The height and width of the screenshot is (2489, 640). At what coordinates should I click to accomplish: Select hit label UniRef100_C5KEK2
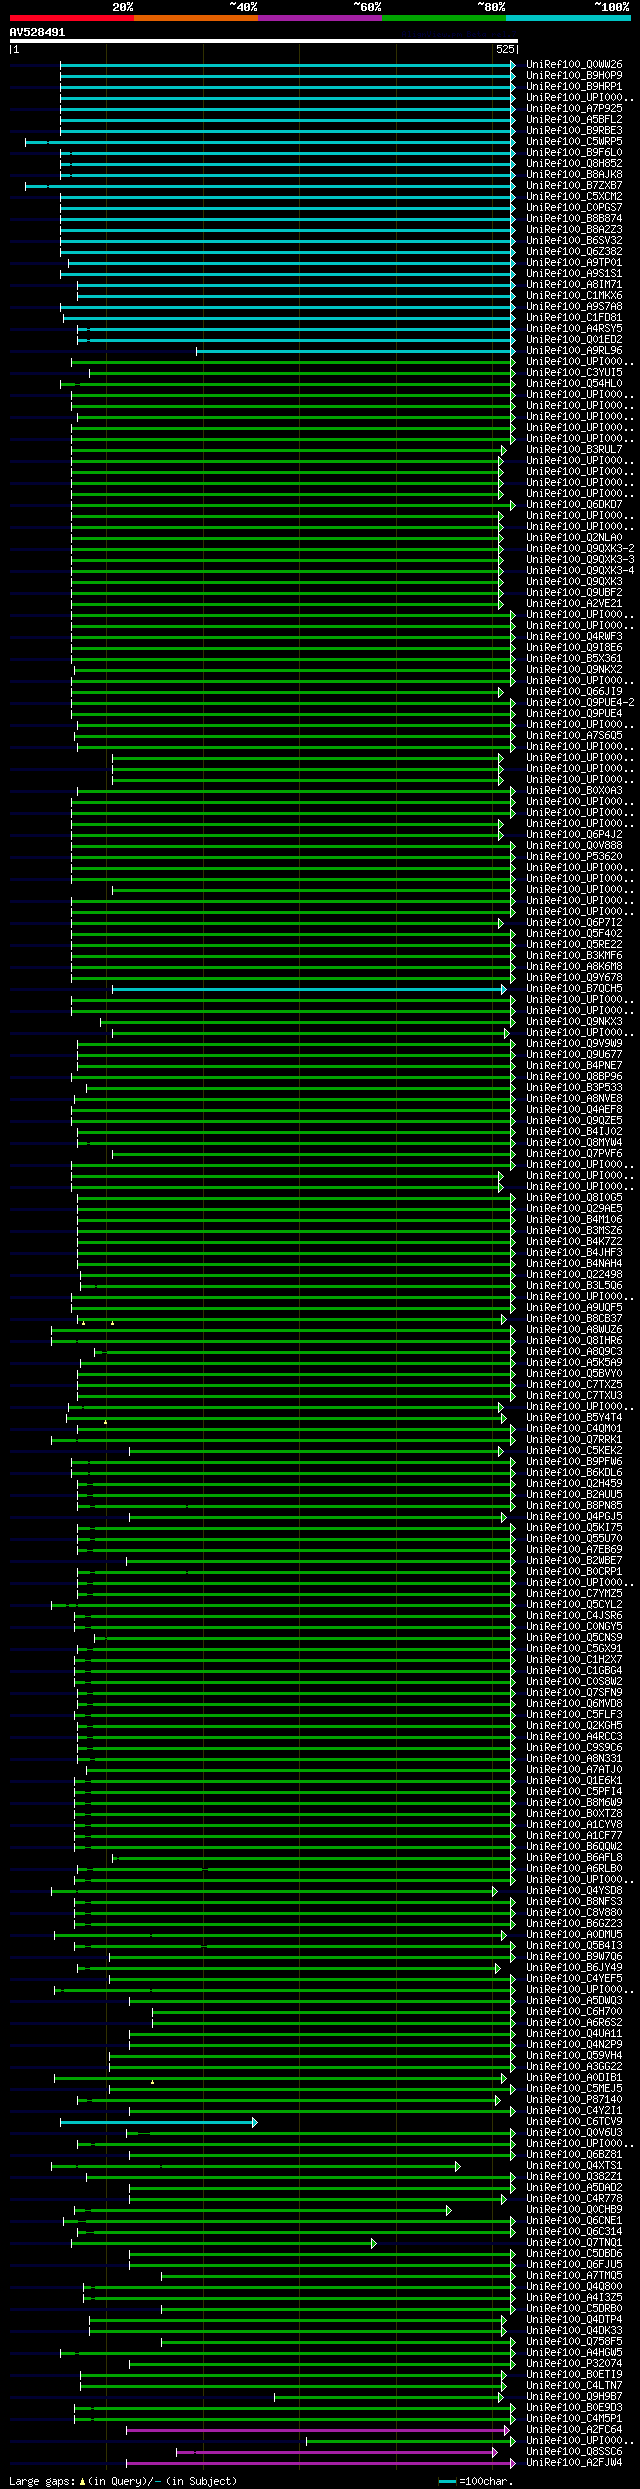(x=574, y=1451)
